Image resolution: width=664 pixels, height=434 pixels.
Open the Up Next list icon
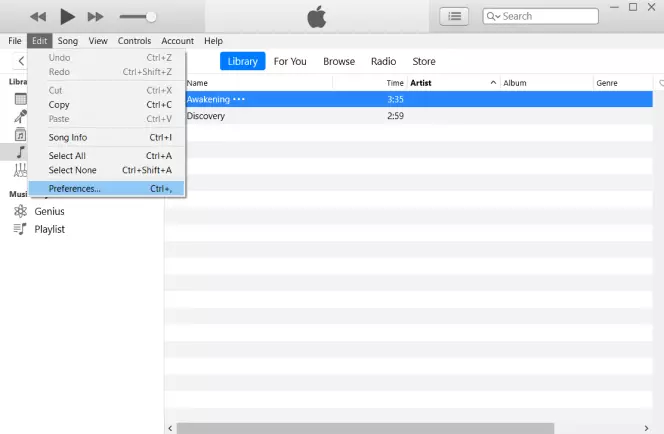point(454,17)
